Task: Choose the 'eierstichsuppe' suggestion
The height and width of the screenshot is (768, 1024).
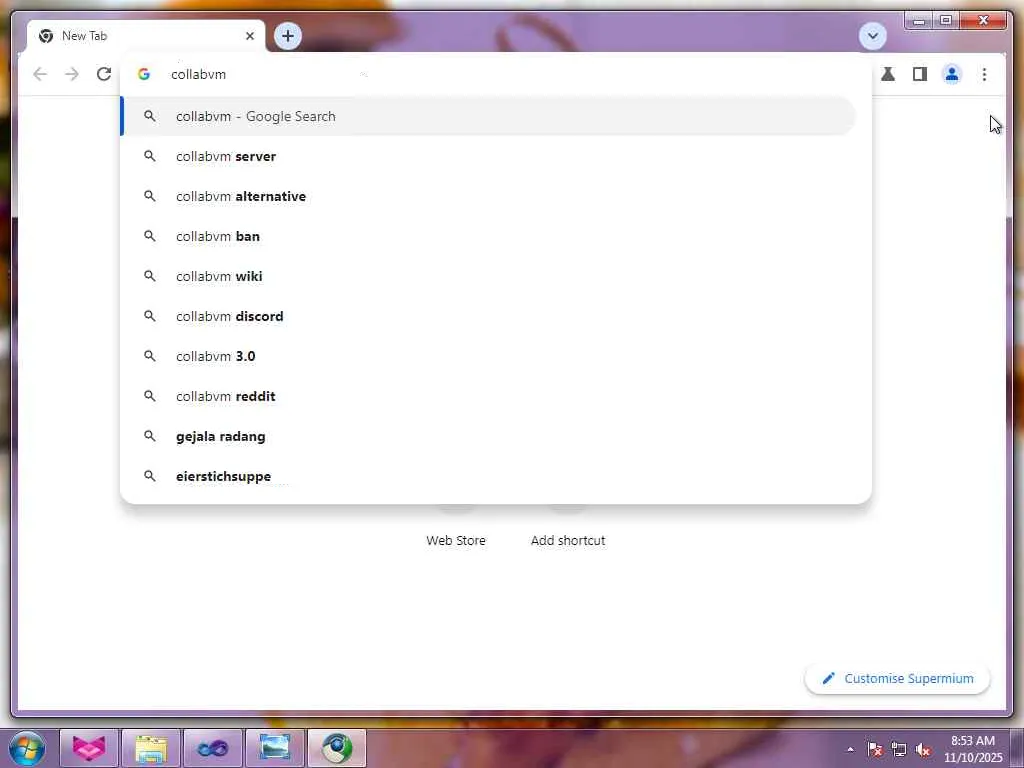Action: pos(488,476)
